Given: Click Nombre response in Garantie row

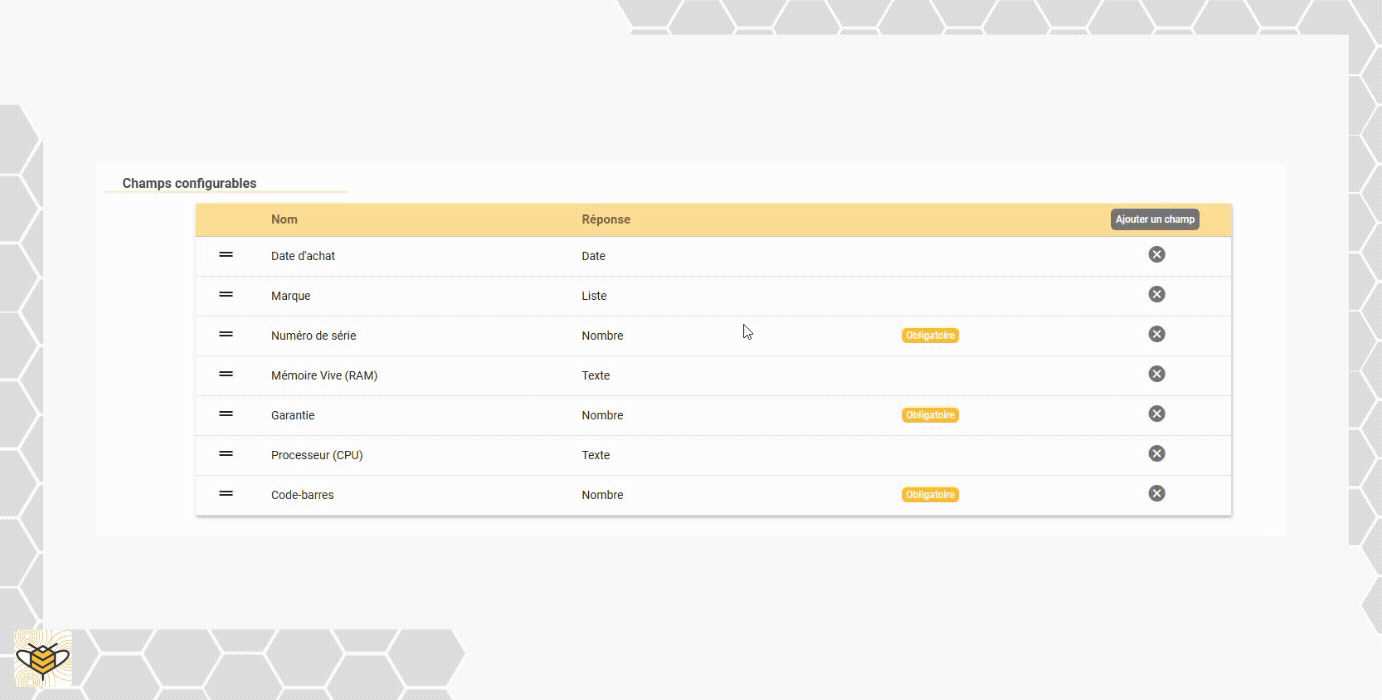Looking at the screenshot, I should (x=602, y=415).
